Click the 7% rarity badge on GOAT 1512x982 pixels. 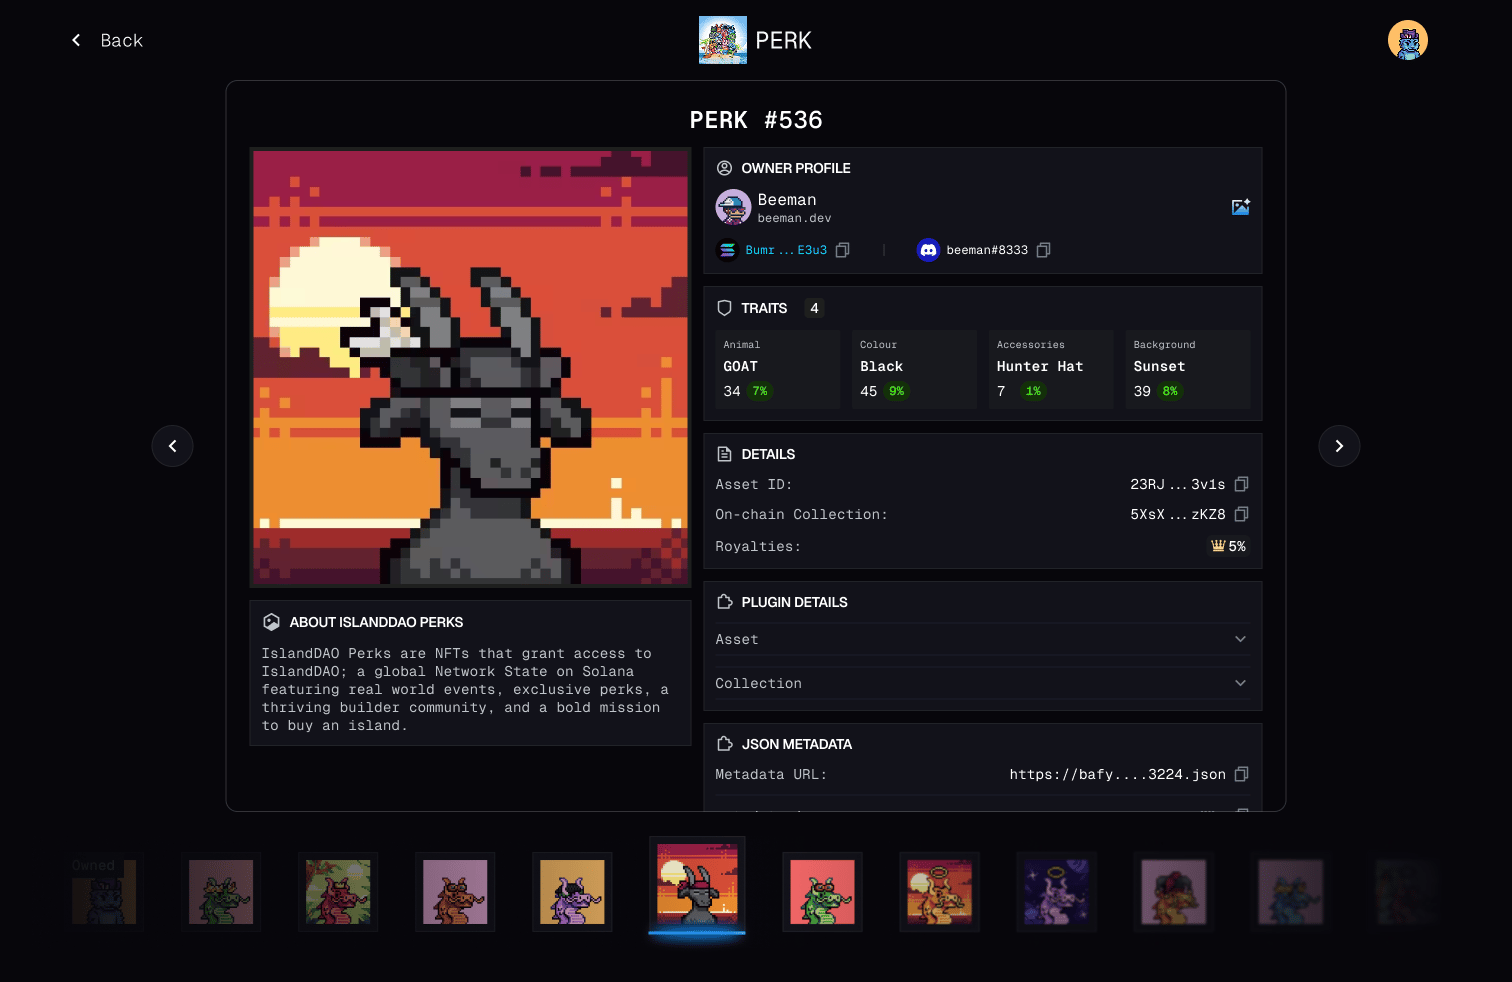(x=760, y=391)
